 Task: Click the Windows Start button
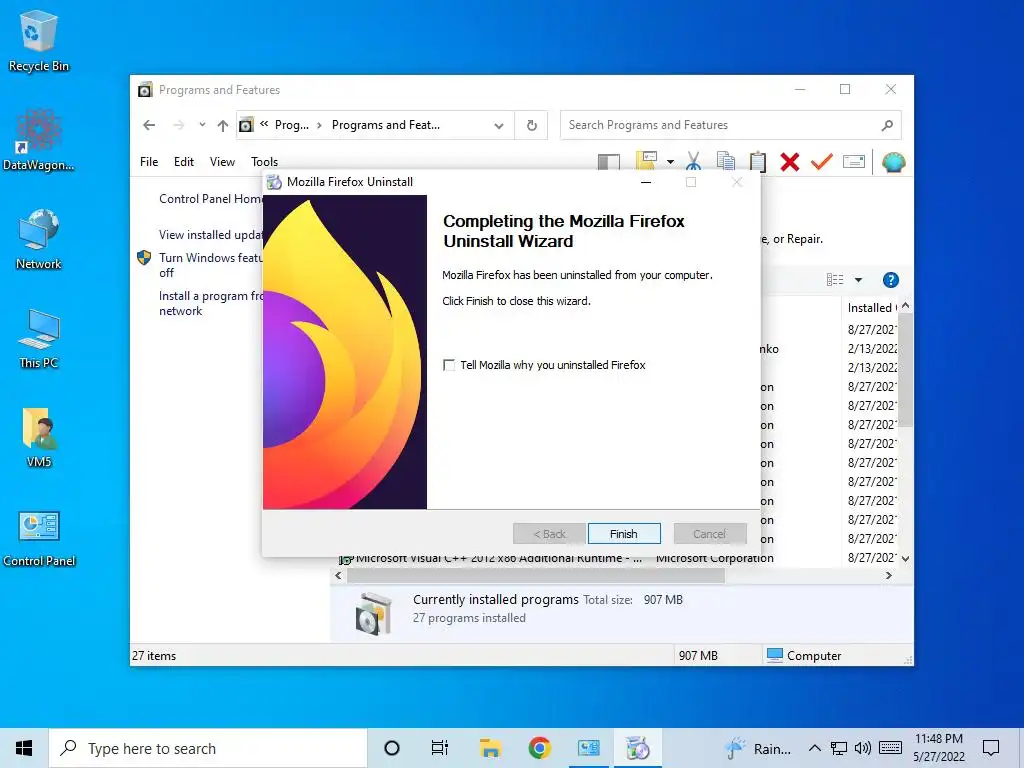[24, 748]
